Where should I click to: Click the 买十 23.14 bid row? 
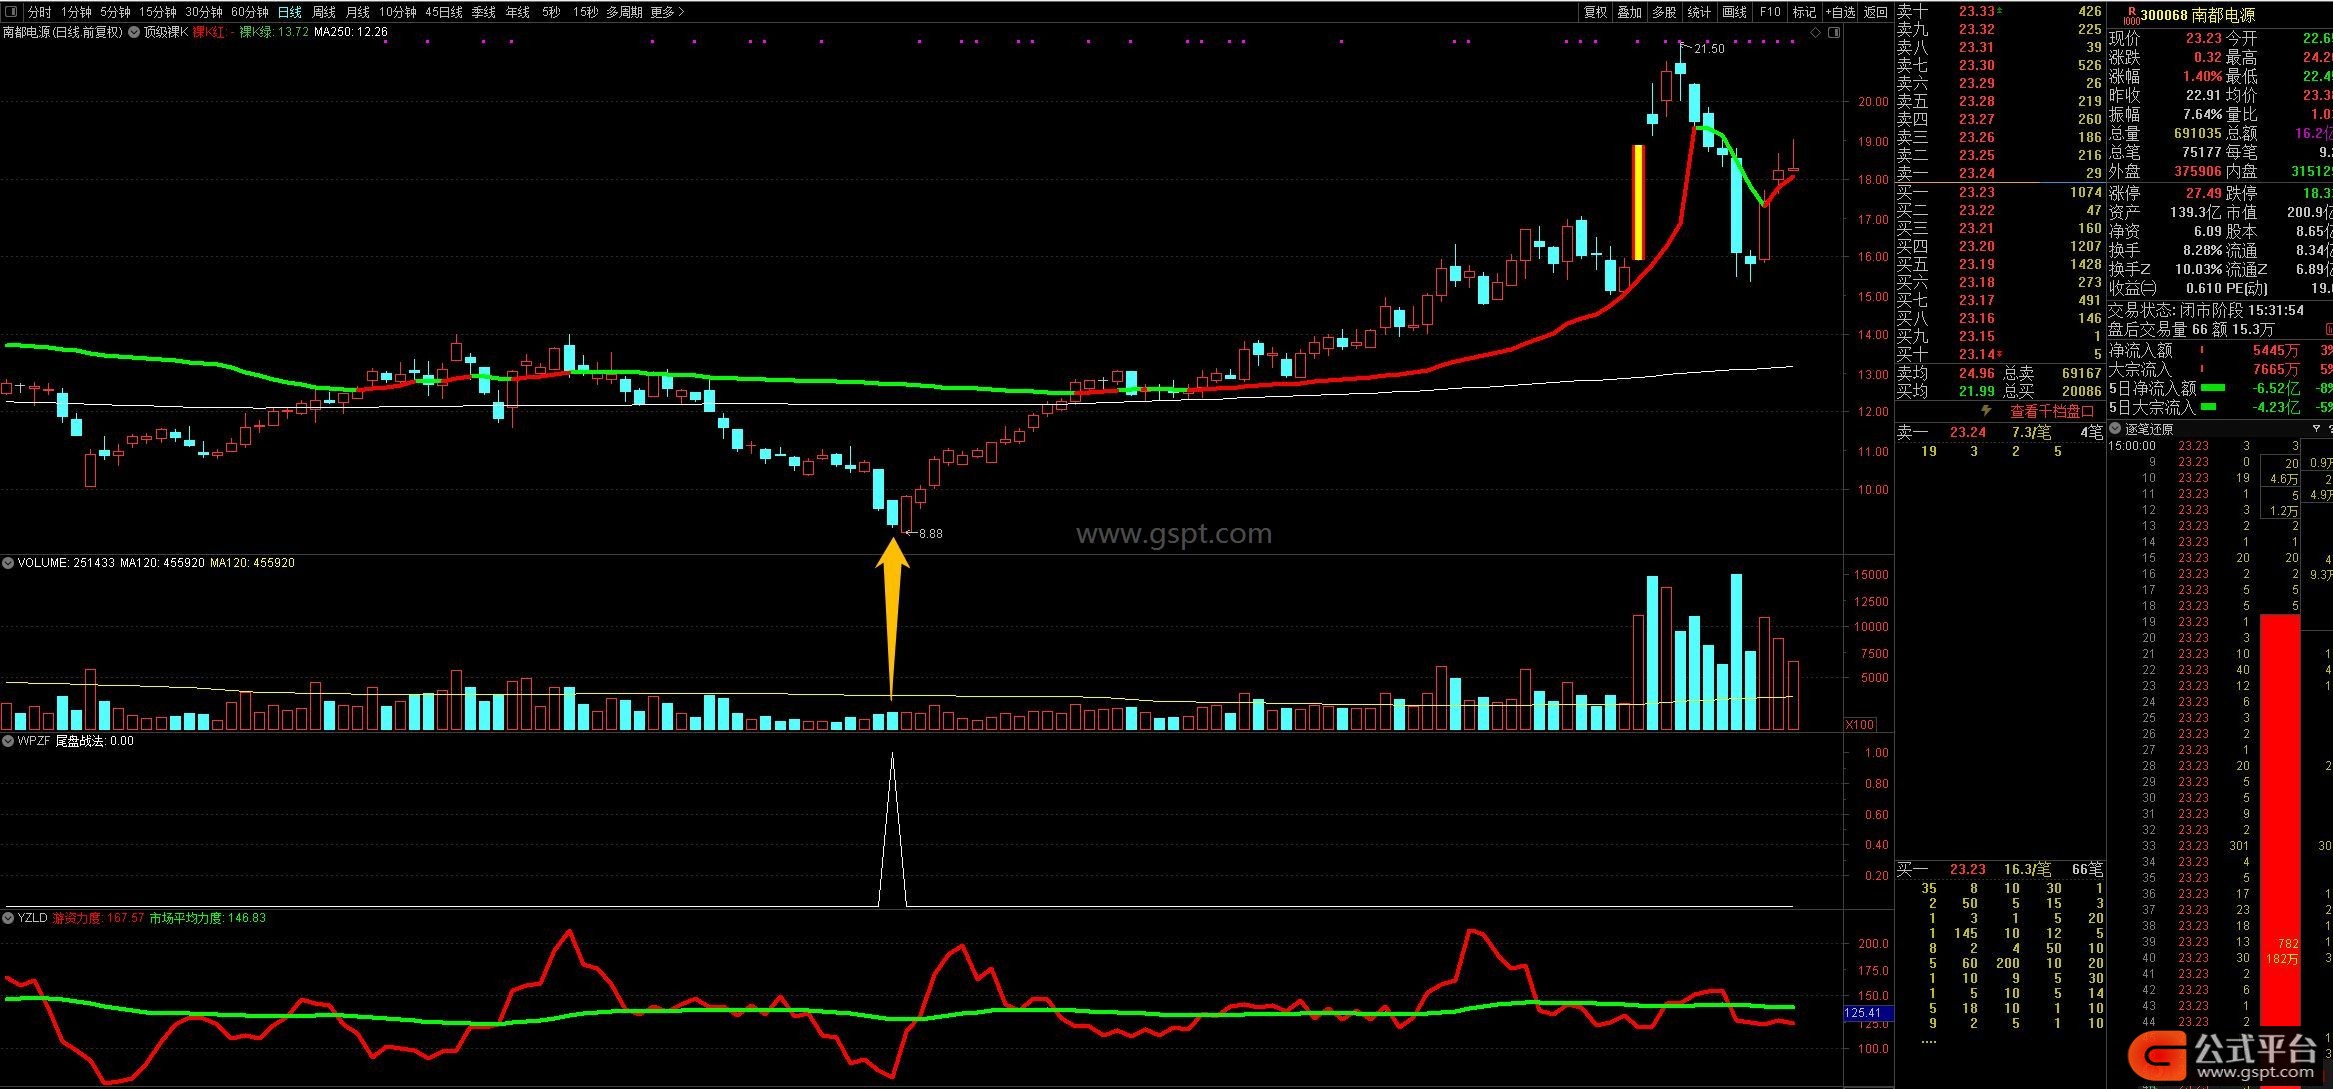tap(2000, 354)
